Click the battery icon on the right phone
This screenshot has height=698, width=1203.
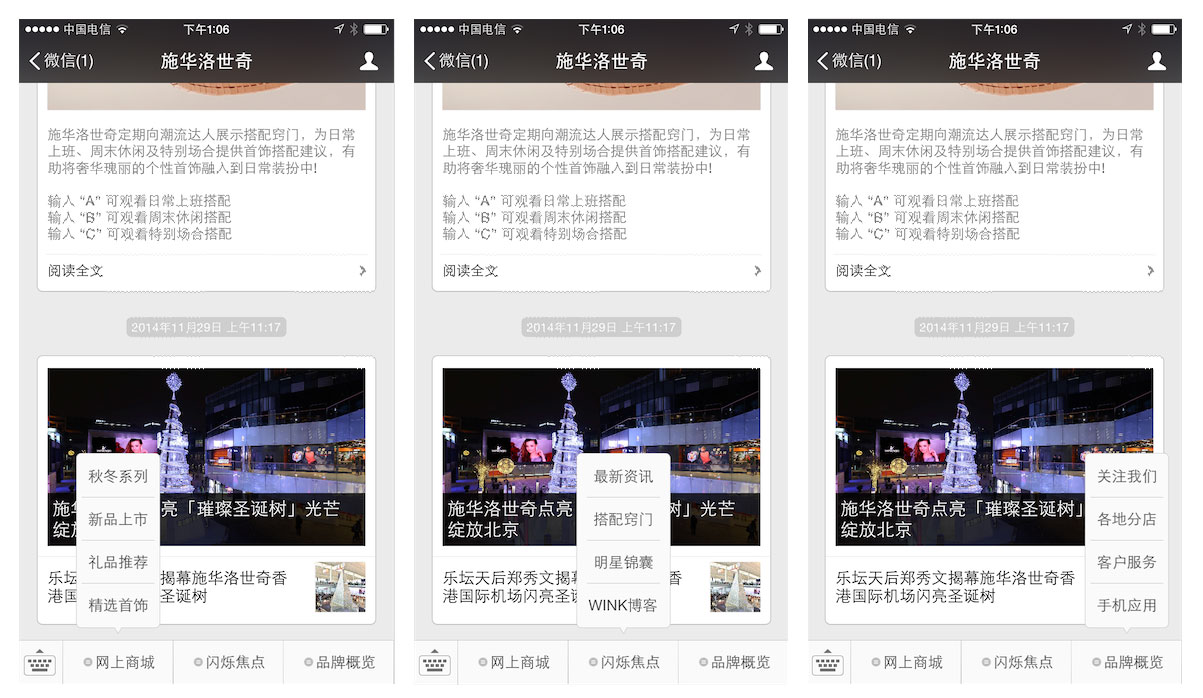1164,29
